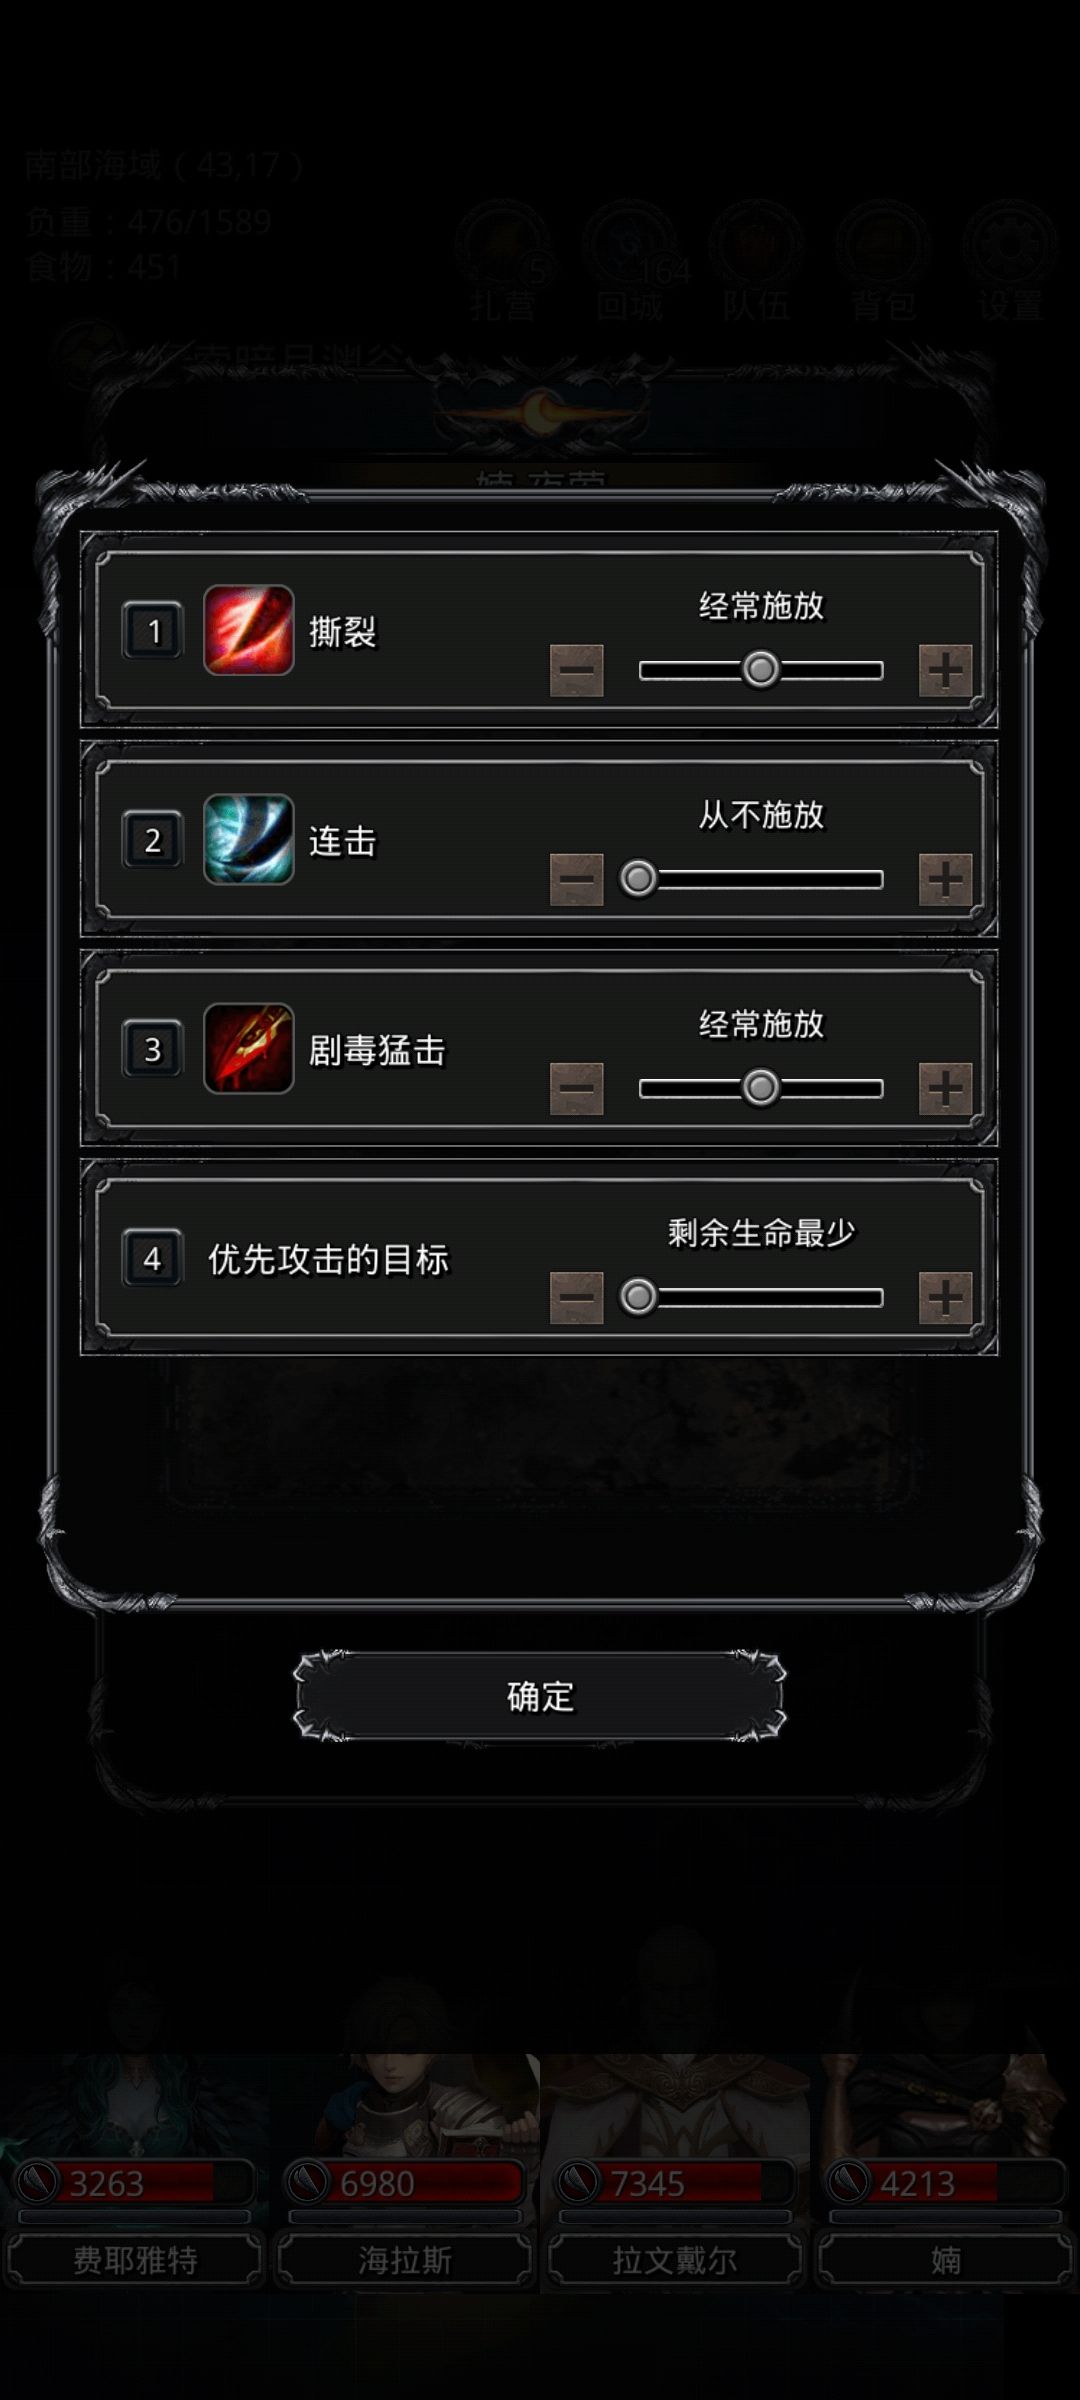Screen dimensions: 1080x2400
Task: Click plus button for 优先攻击的目标
Action: click(x=945, y=1297)
